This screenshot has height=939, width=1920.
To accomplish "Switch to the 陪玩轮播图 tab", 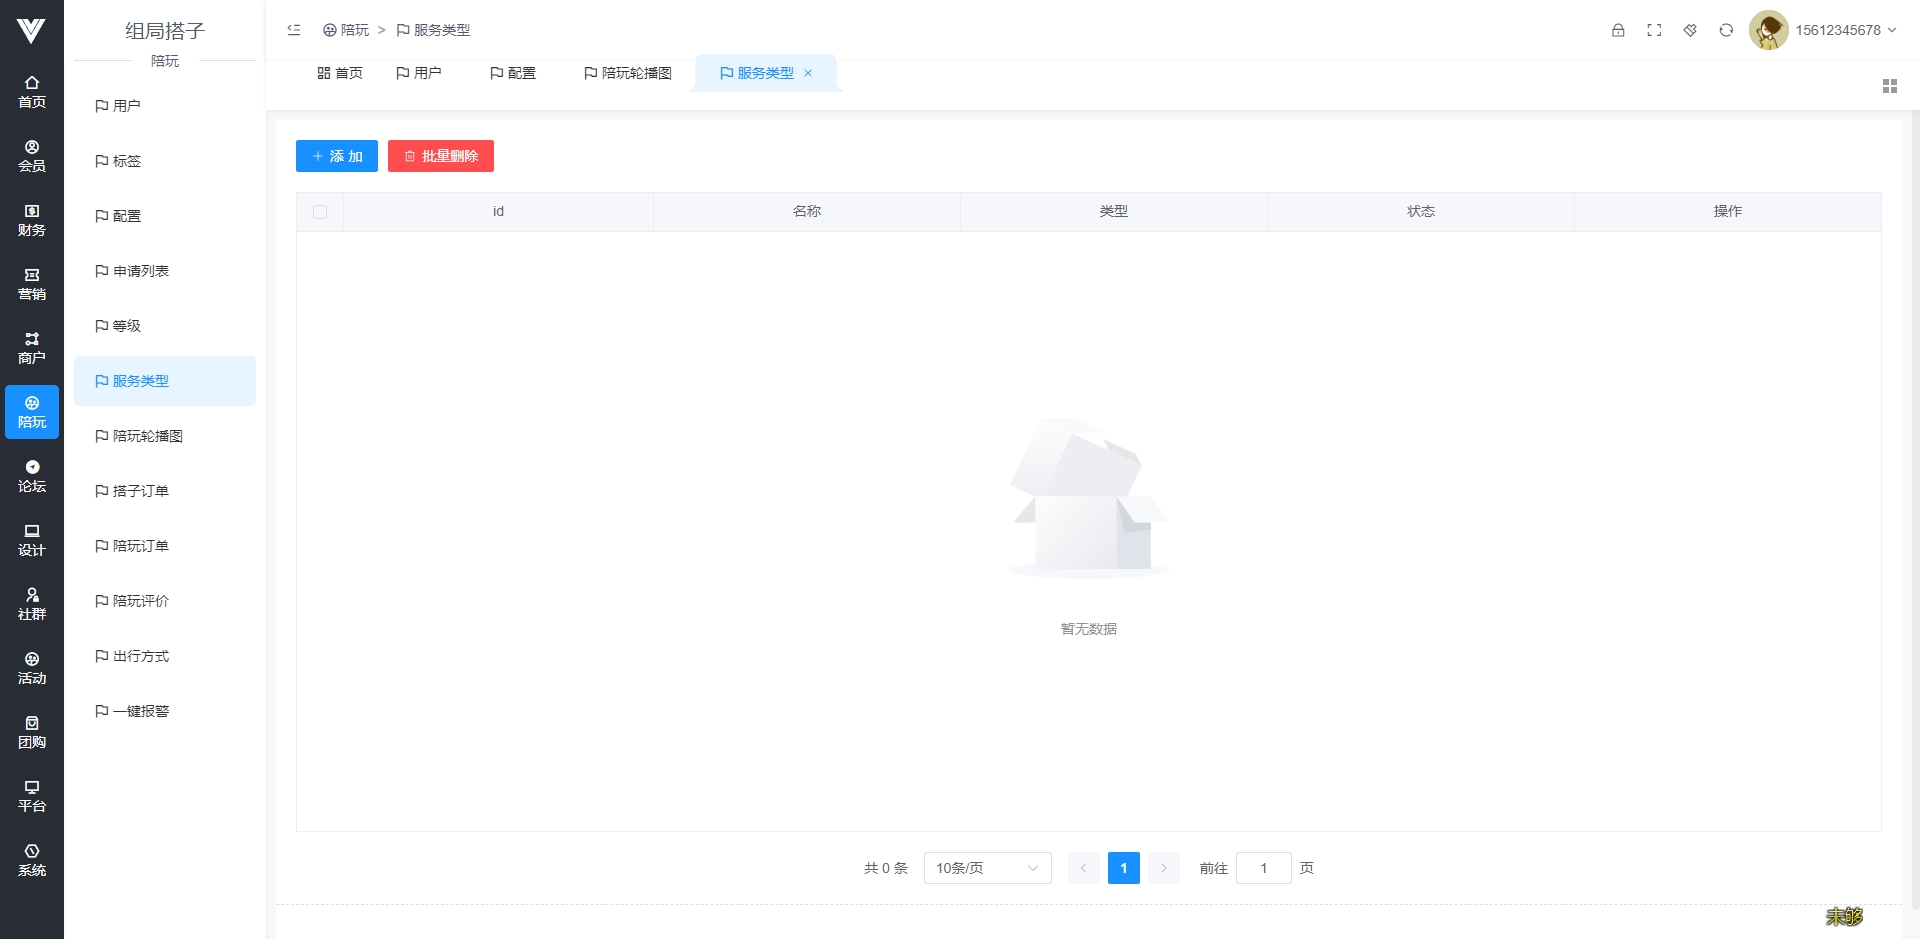I will 628,73.
